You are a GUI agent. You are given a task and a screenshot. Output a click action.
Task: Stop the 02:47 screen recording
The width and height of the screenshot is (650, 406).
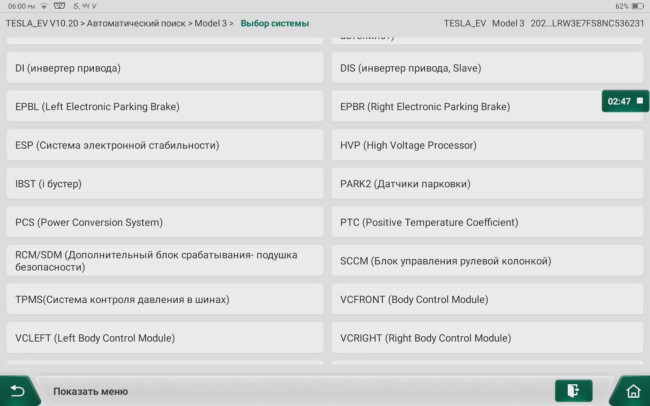click(640, 101)
